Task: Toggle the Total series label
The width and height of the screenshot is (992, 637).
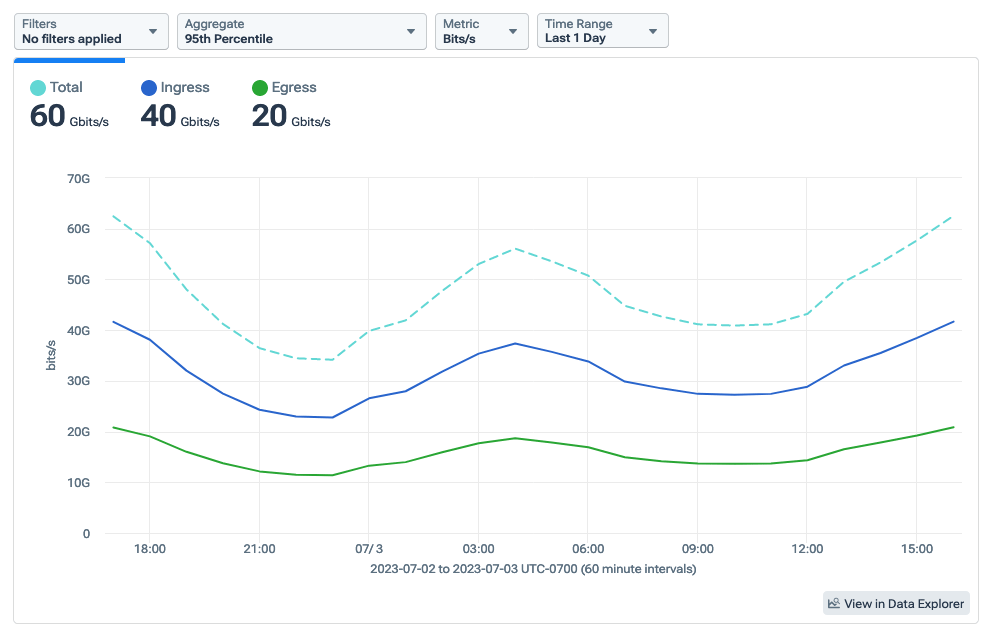Action: pyautogui.click(x=66, y=88)
